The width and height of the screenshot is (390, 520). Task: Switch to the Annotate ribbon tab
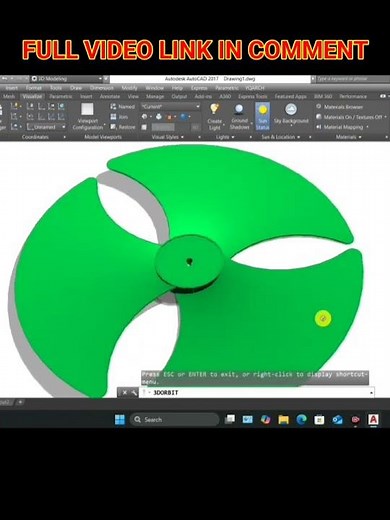point(110,97)
